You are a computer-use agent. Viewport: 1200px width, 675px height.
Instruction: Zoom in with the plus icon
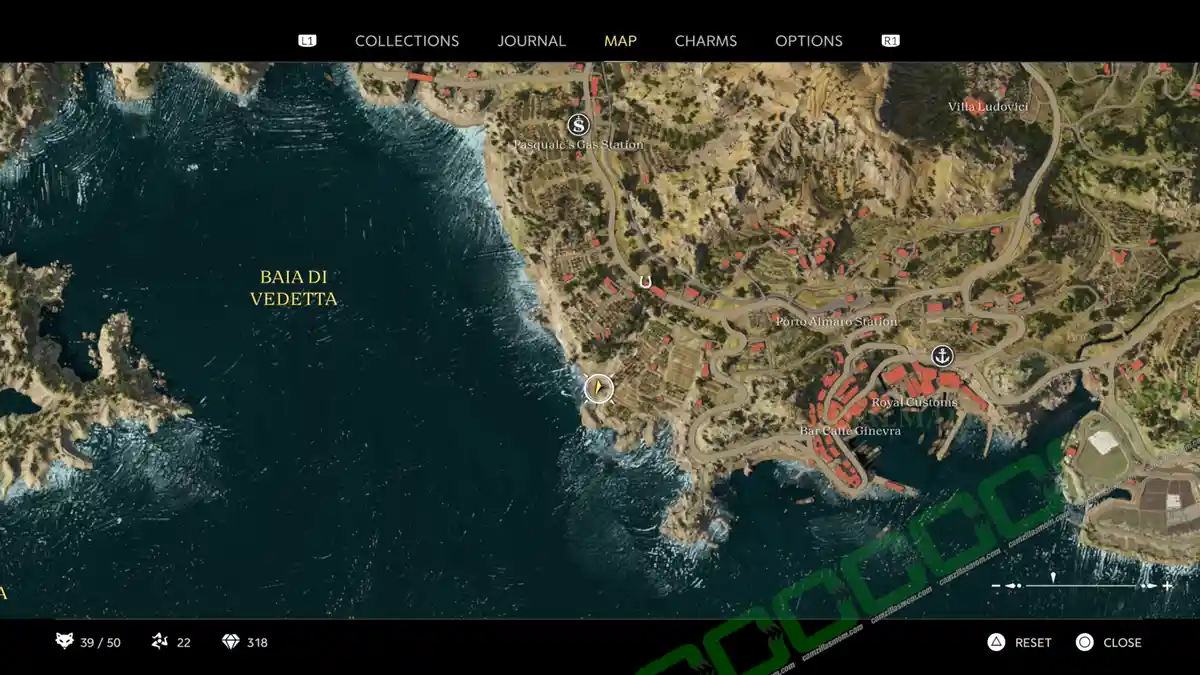pyautogui.click(x=1167, y=586)
